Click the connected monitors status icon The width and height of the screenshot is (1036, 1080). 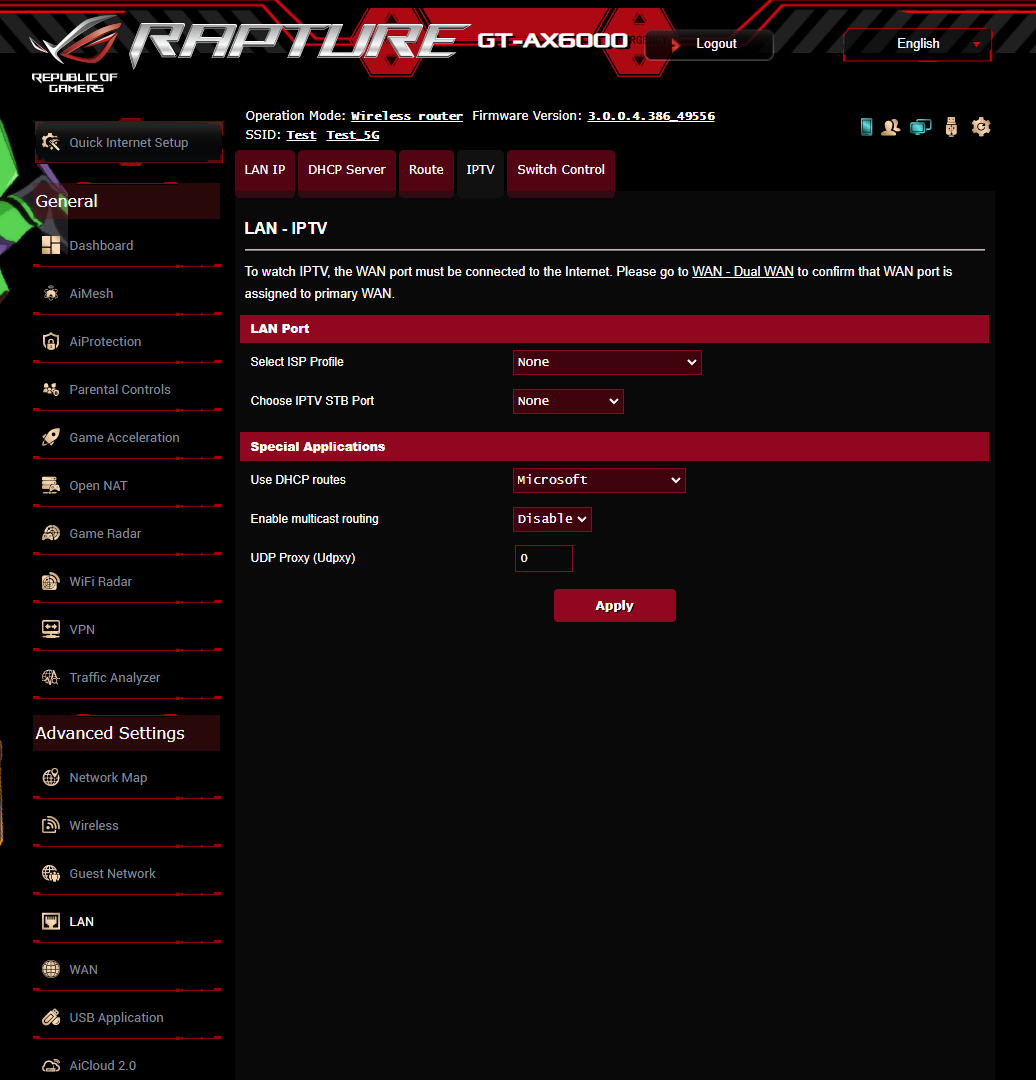tap(920, 127)
